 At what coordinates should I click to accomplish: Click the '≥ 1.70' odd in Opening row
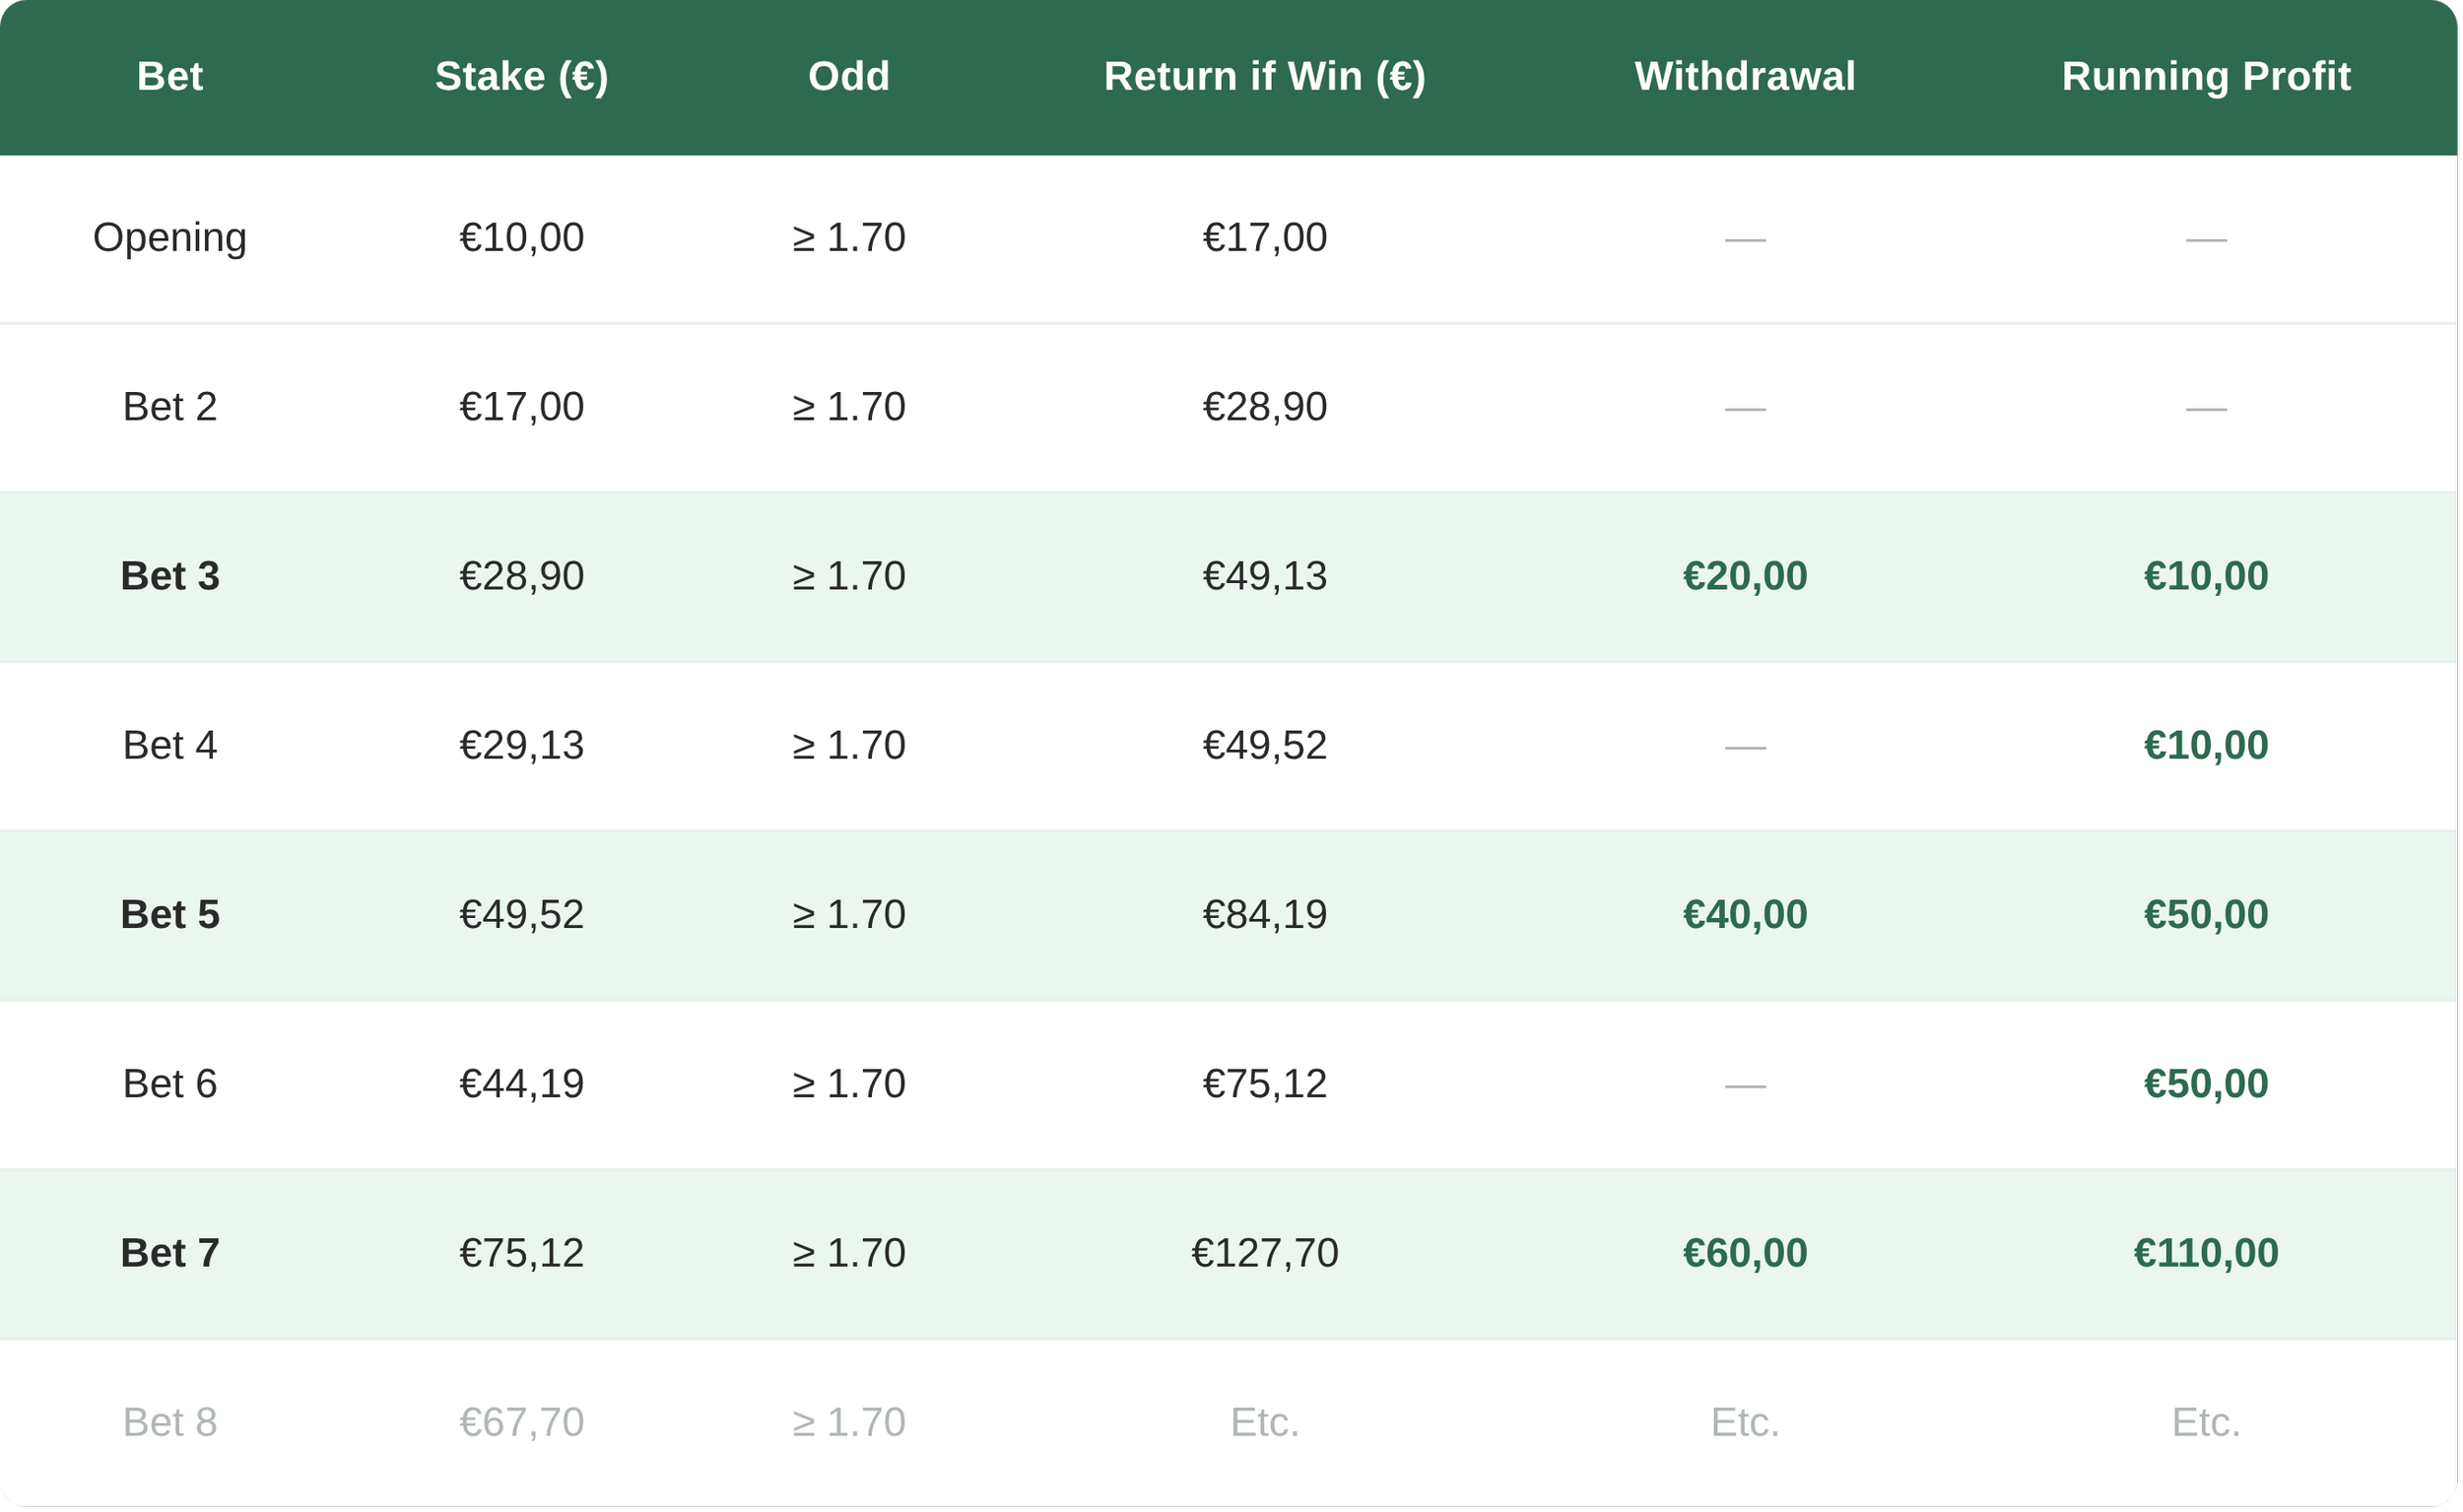pos(849,238)
